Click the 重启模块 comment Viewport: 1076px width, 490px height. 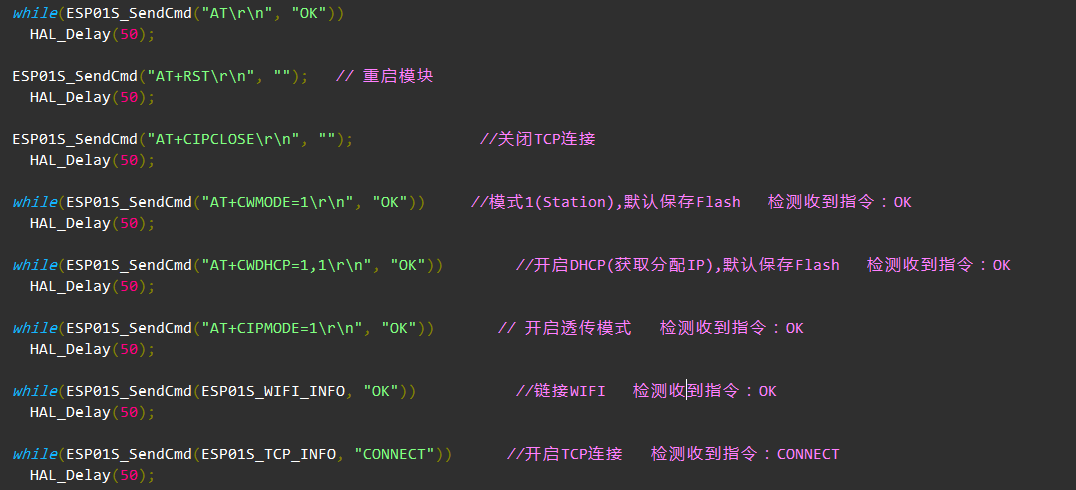pos(394,76)
